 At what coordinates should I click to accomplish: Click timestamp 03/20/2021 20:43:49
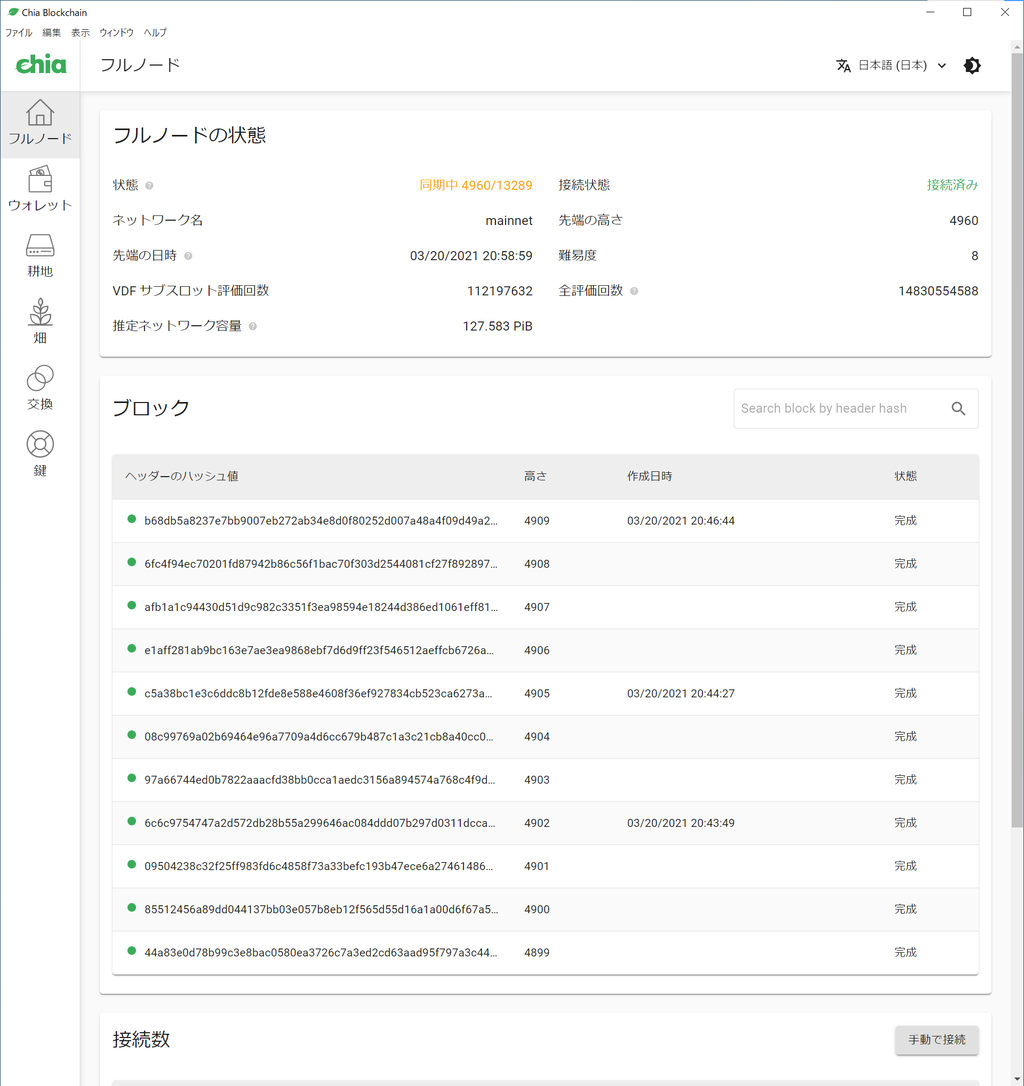tap(681, 823)
